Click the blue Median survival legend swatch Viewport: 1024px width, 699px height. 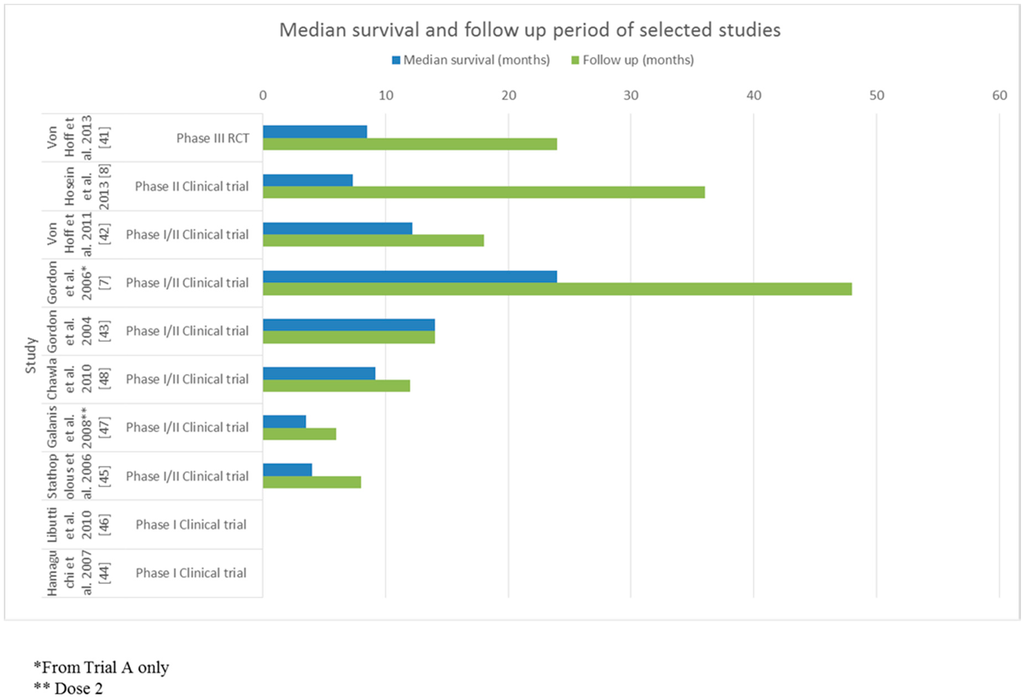coord(395,60)
